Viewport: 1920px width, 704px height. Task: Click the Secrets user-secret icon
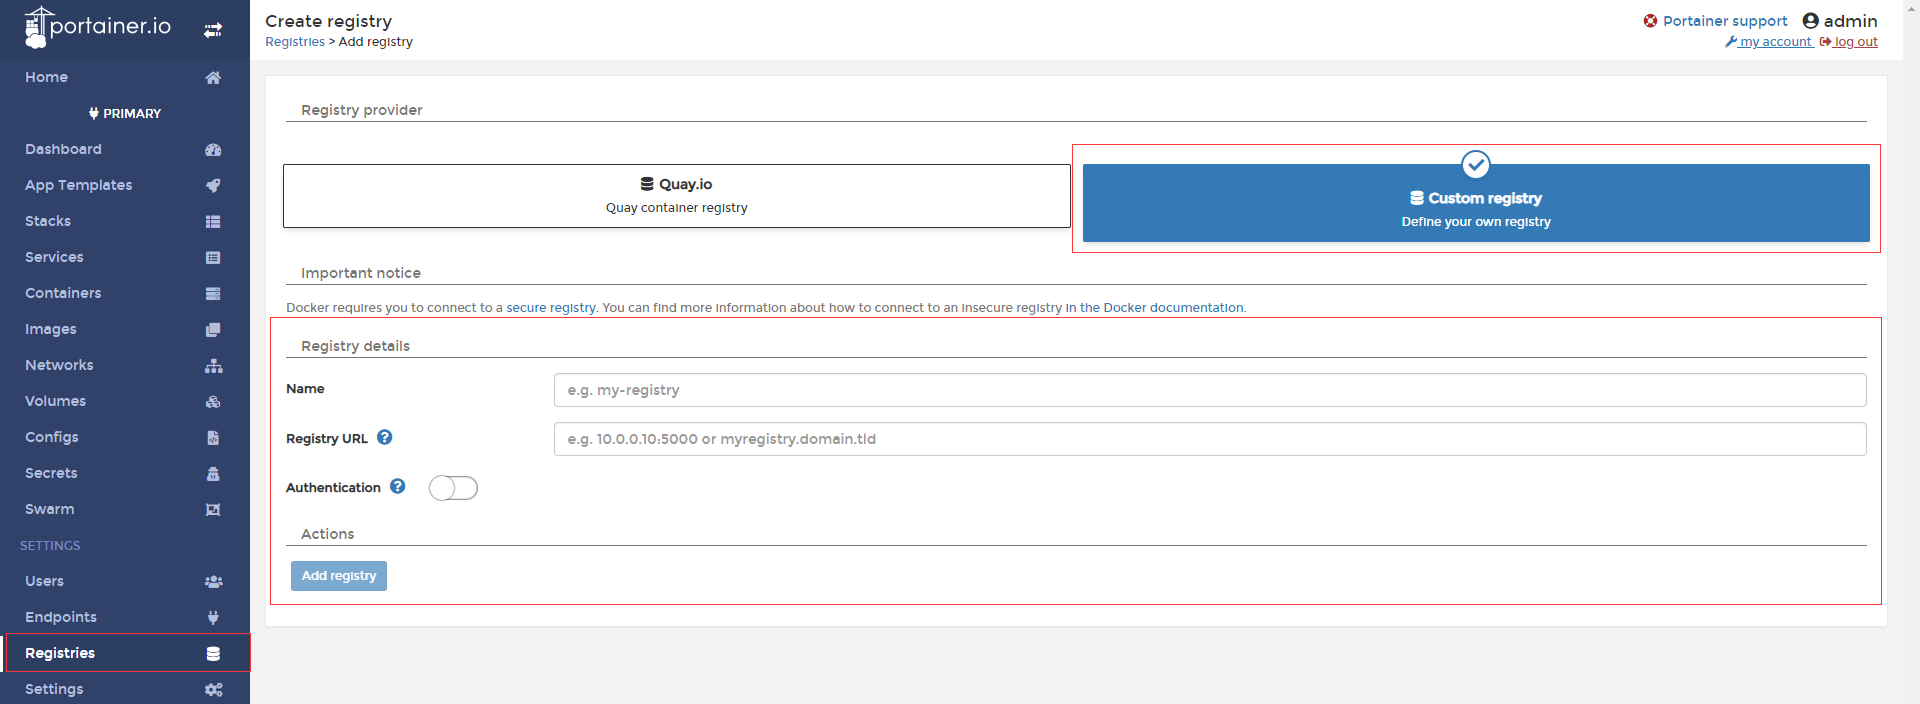coord(213,473)
